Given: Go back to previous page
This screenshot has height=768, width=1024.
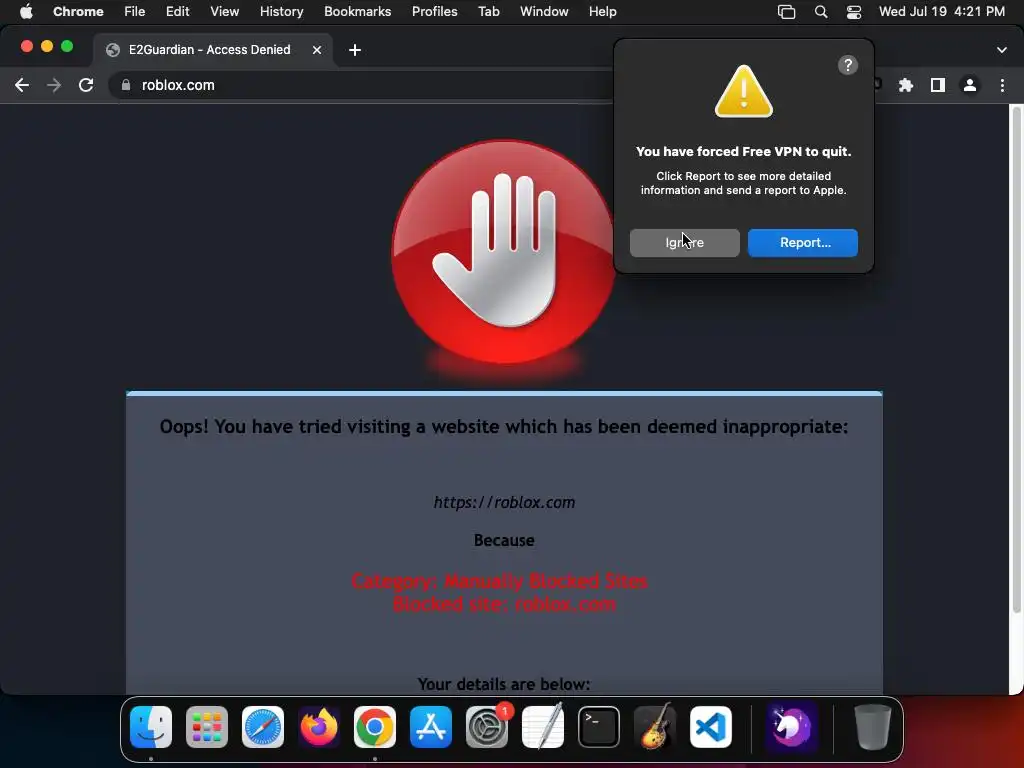Looking at the screenshot, I should coord(22,85).
